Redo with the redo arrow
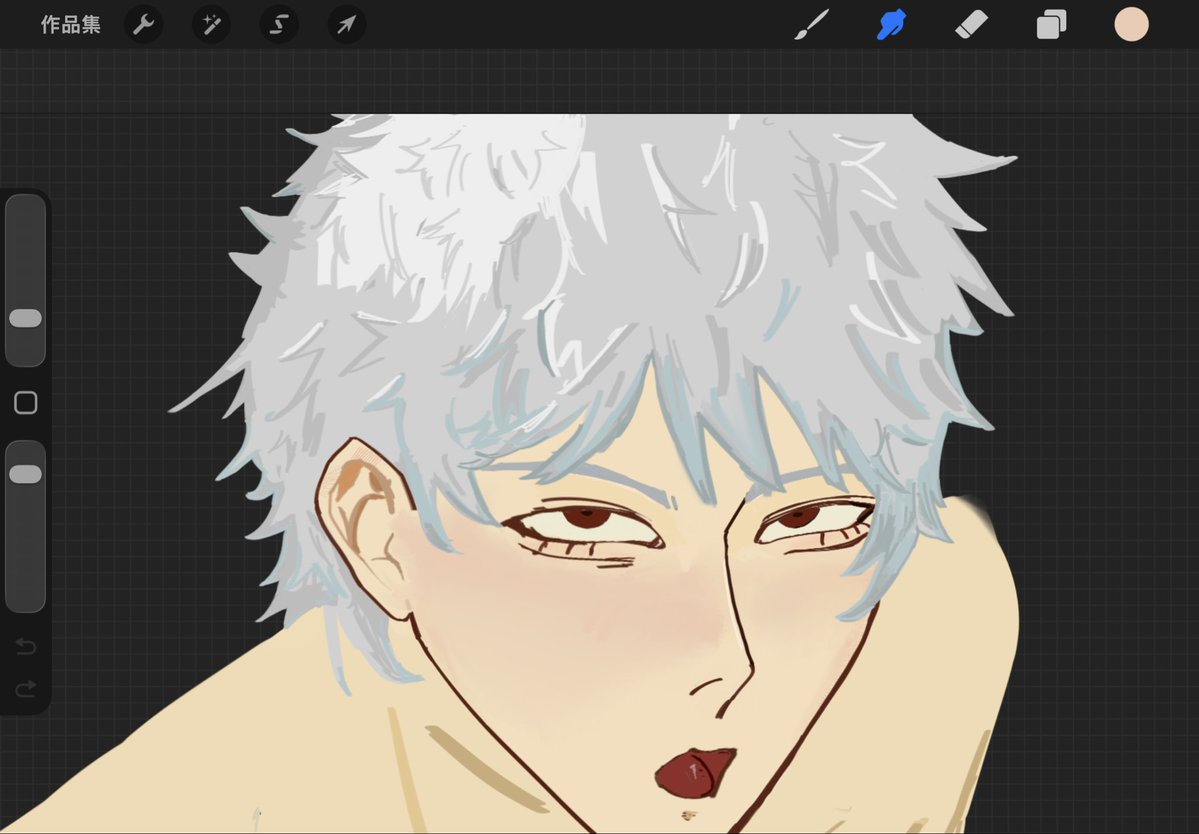The height and width of the screenshot is (834, 1199). point(25,689)
